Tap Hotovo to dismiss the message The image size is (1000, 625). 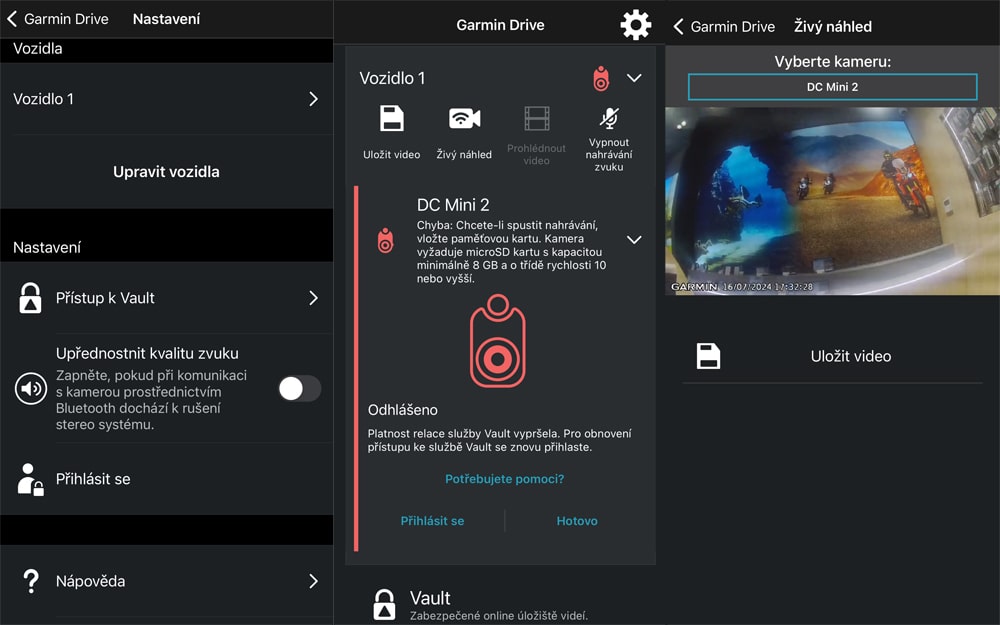tap(577, 521)
